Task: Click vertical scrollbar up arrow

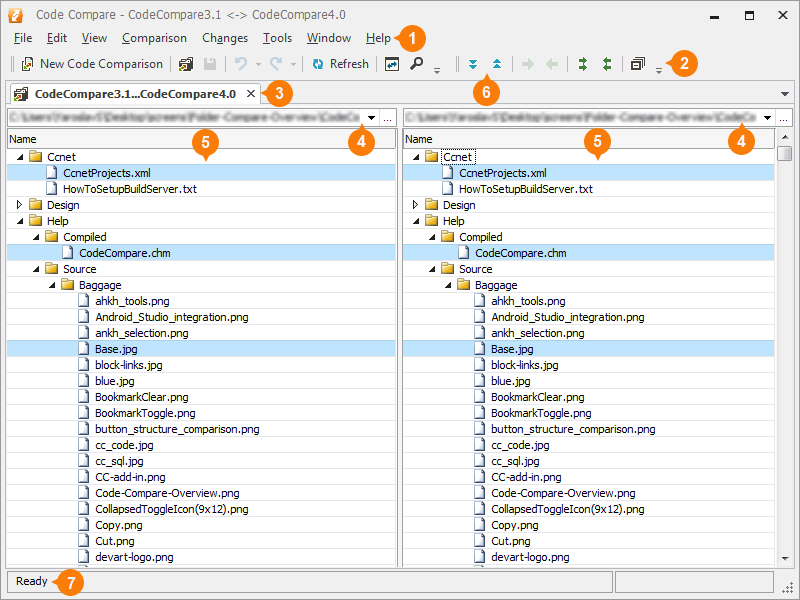Action: (x=785, y=137)
